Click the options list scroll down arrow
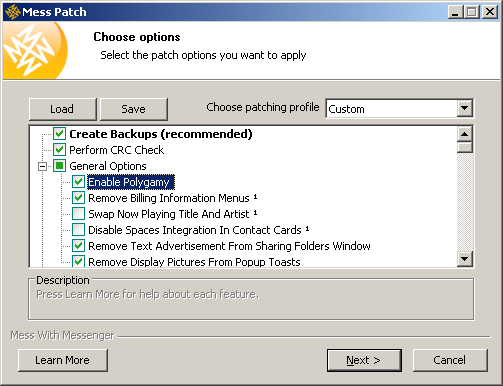This screenshot has height=386, width=503. (465, 259)
